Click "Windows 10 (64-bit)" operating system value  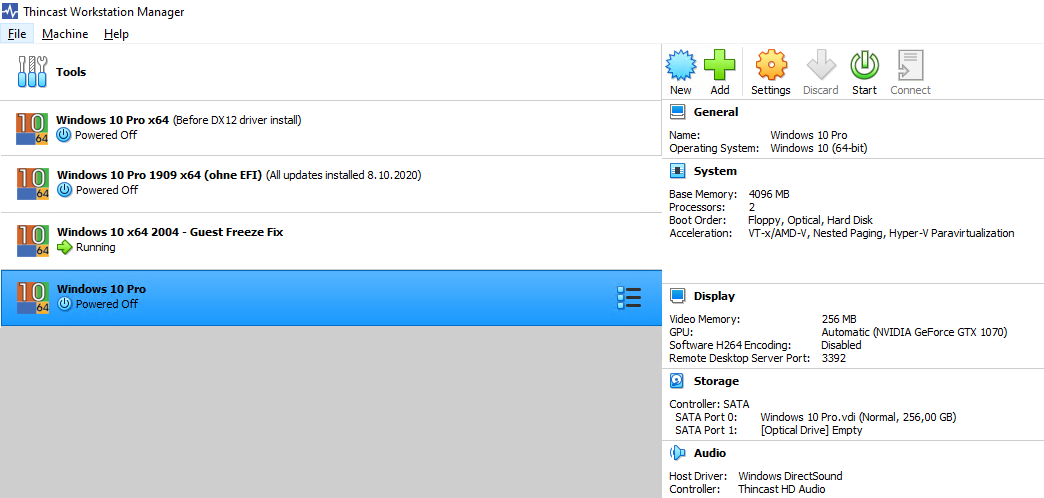pyautogui.click(x=819, y=148)
